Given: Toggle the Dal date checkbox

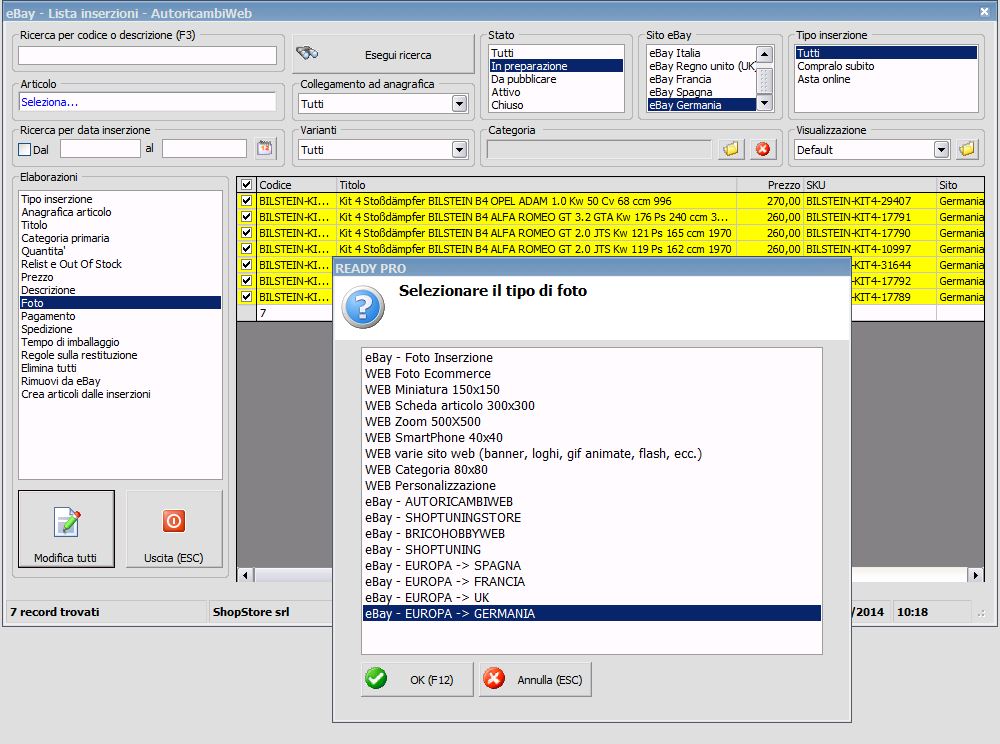Looking at the screenshot, I should pyautogui.click(x=25, y=150).
